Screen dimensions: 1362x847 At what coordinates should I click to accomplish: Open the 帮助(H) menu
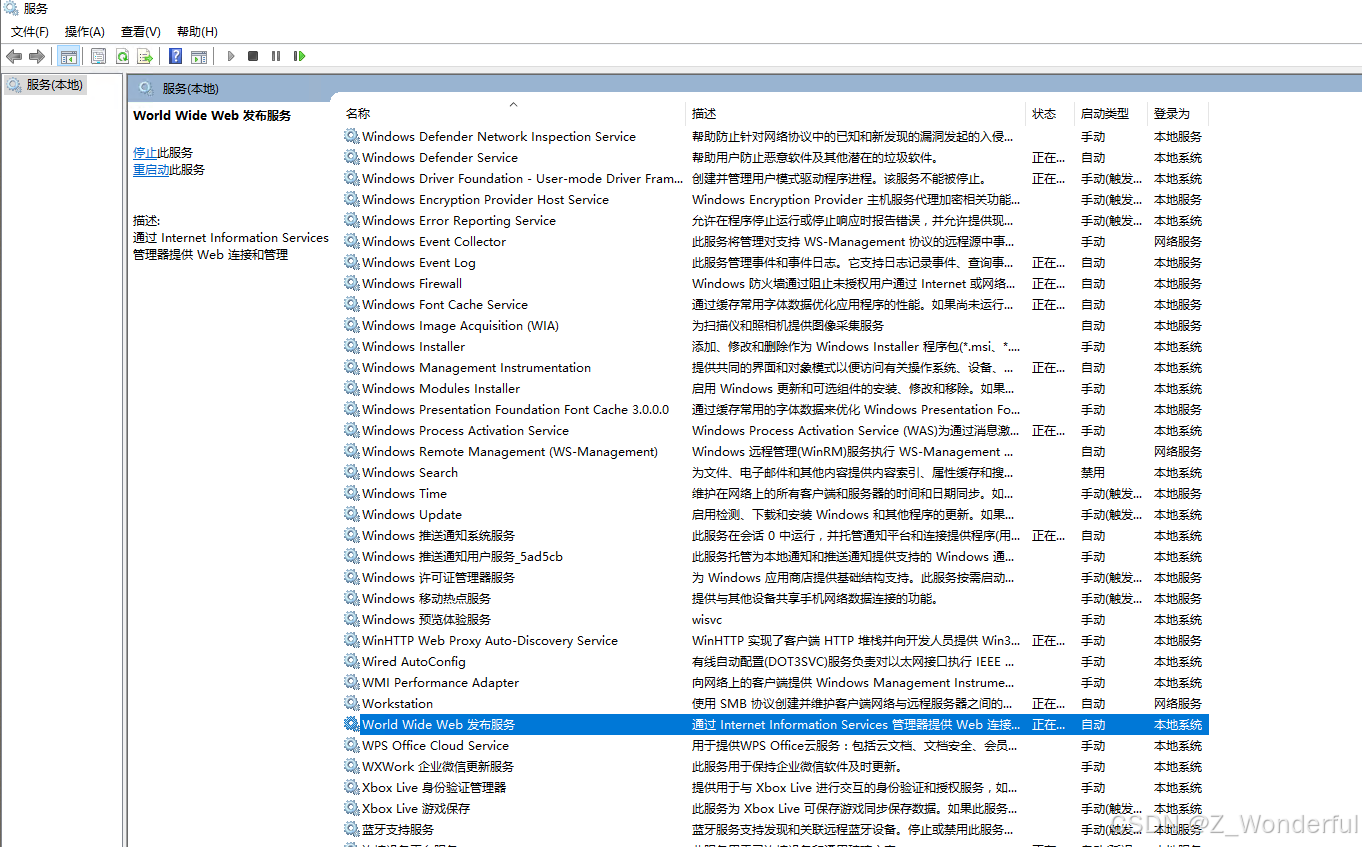coord(196,31)
